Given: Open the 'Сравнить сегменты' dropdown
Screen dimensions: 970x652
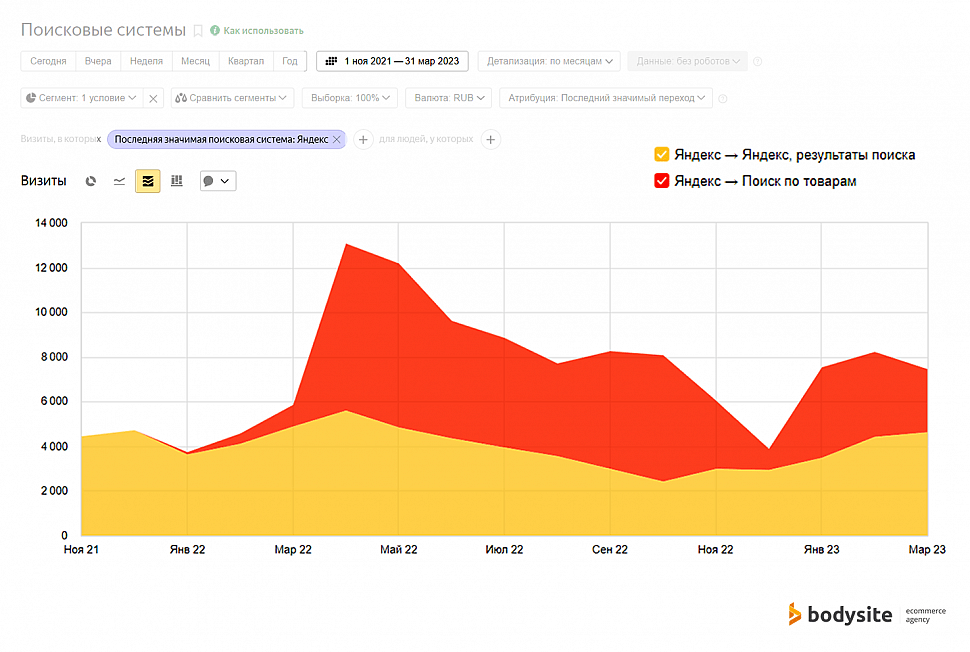Looking at the screenshot, I should point(231,98).
